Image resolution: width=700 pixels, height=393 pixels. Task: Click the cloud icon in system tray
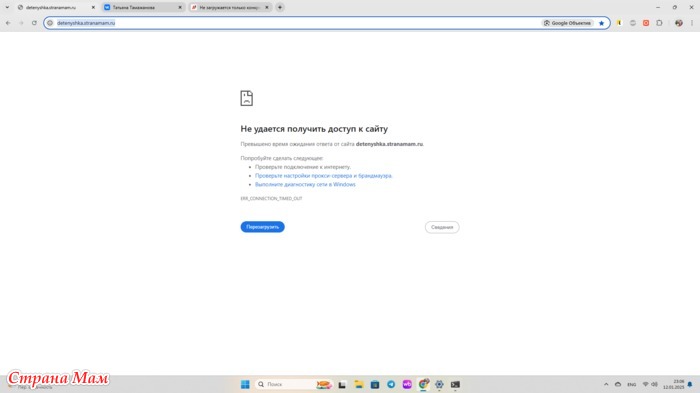click(x=618, y=385)
